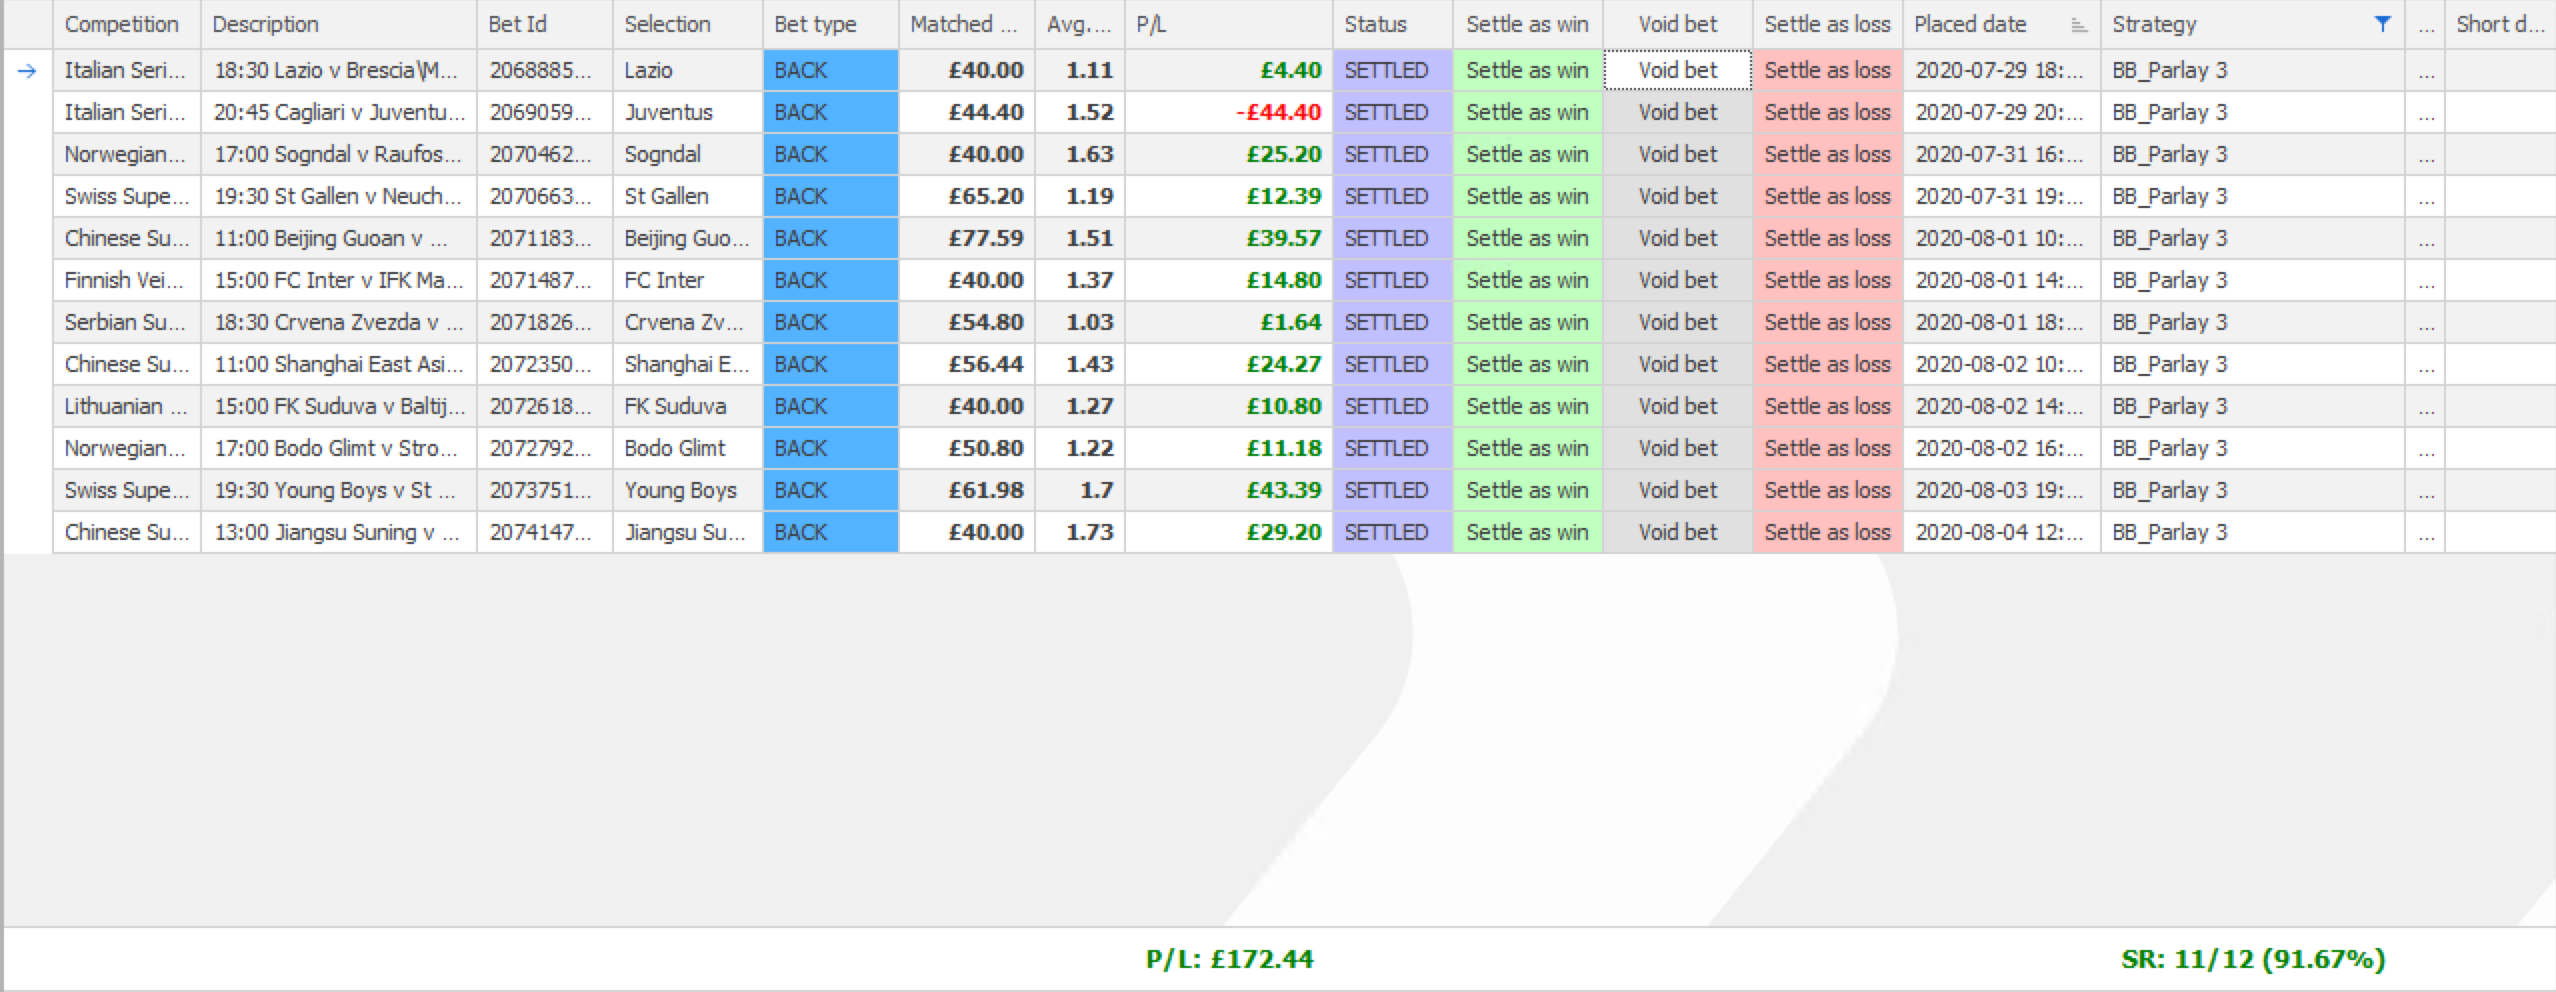Viewport: 2556px width, 992px height.
Task: Select the 'Finnish Vei...' competition cell
Action: (126, 280)
